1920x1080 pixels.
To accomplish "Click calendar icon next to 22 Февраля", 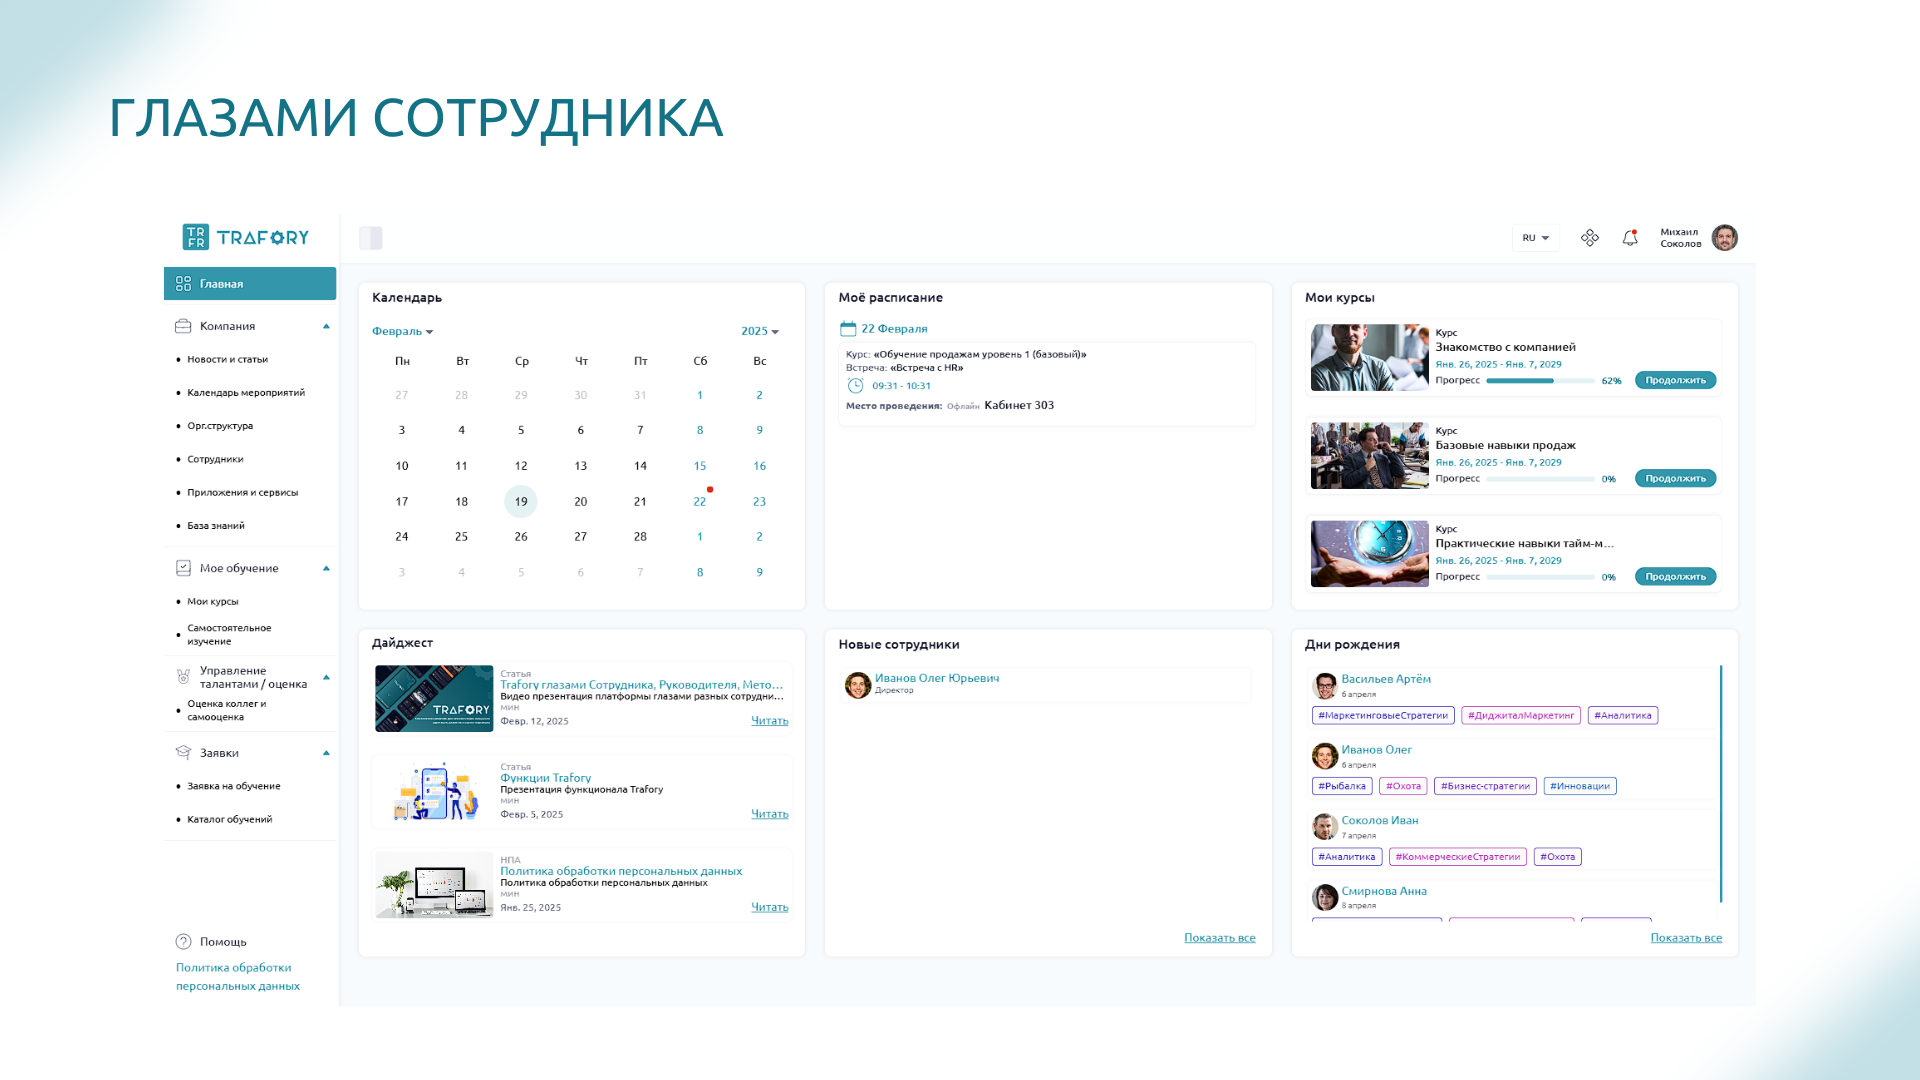I will [848, 329].
